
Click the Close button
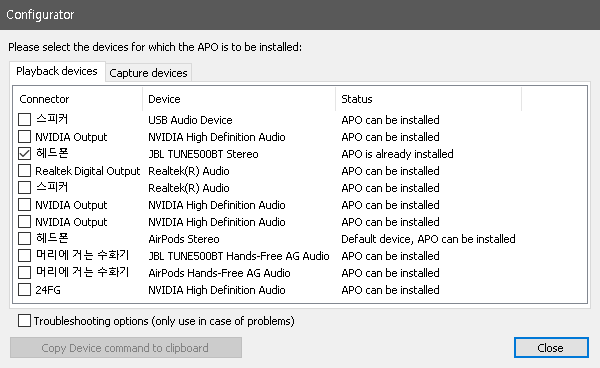click(x=551, y=348)
